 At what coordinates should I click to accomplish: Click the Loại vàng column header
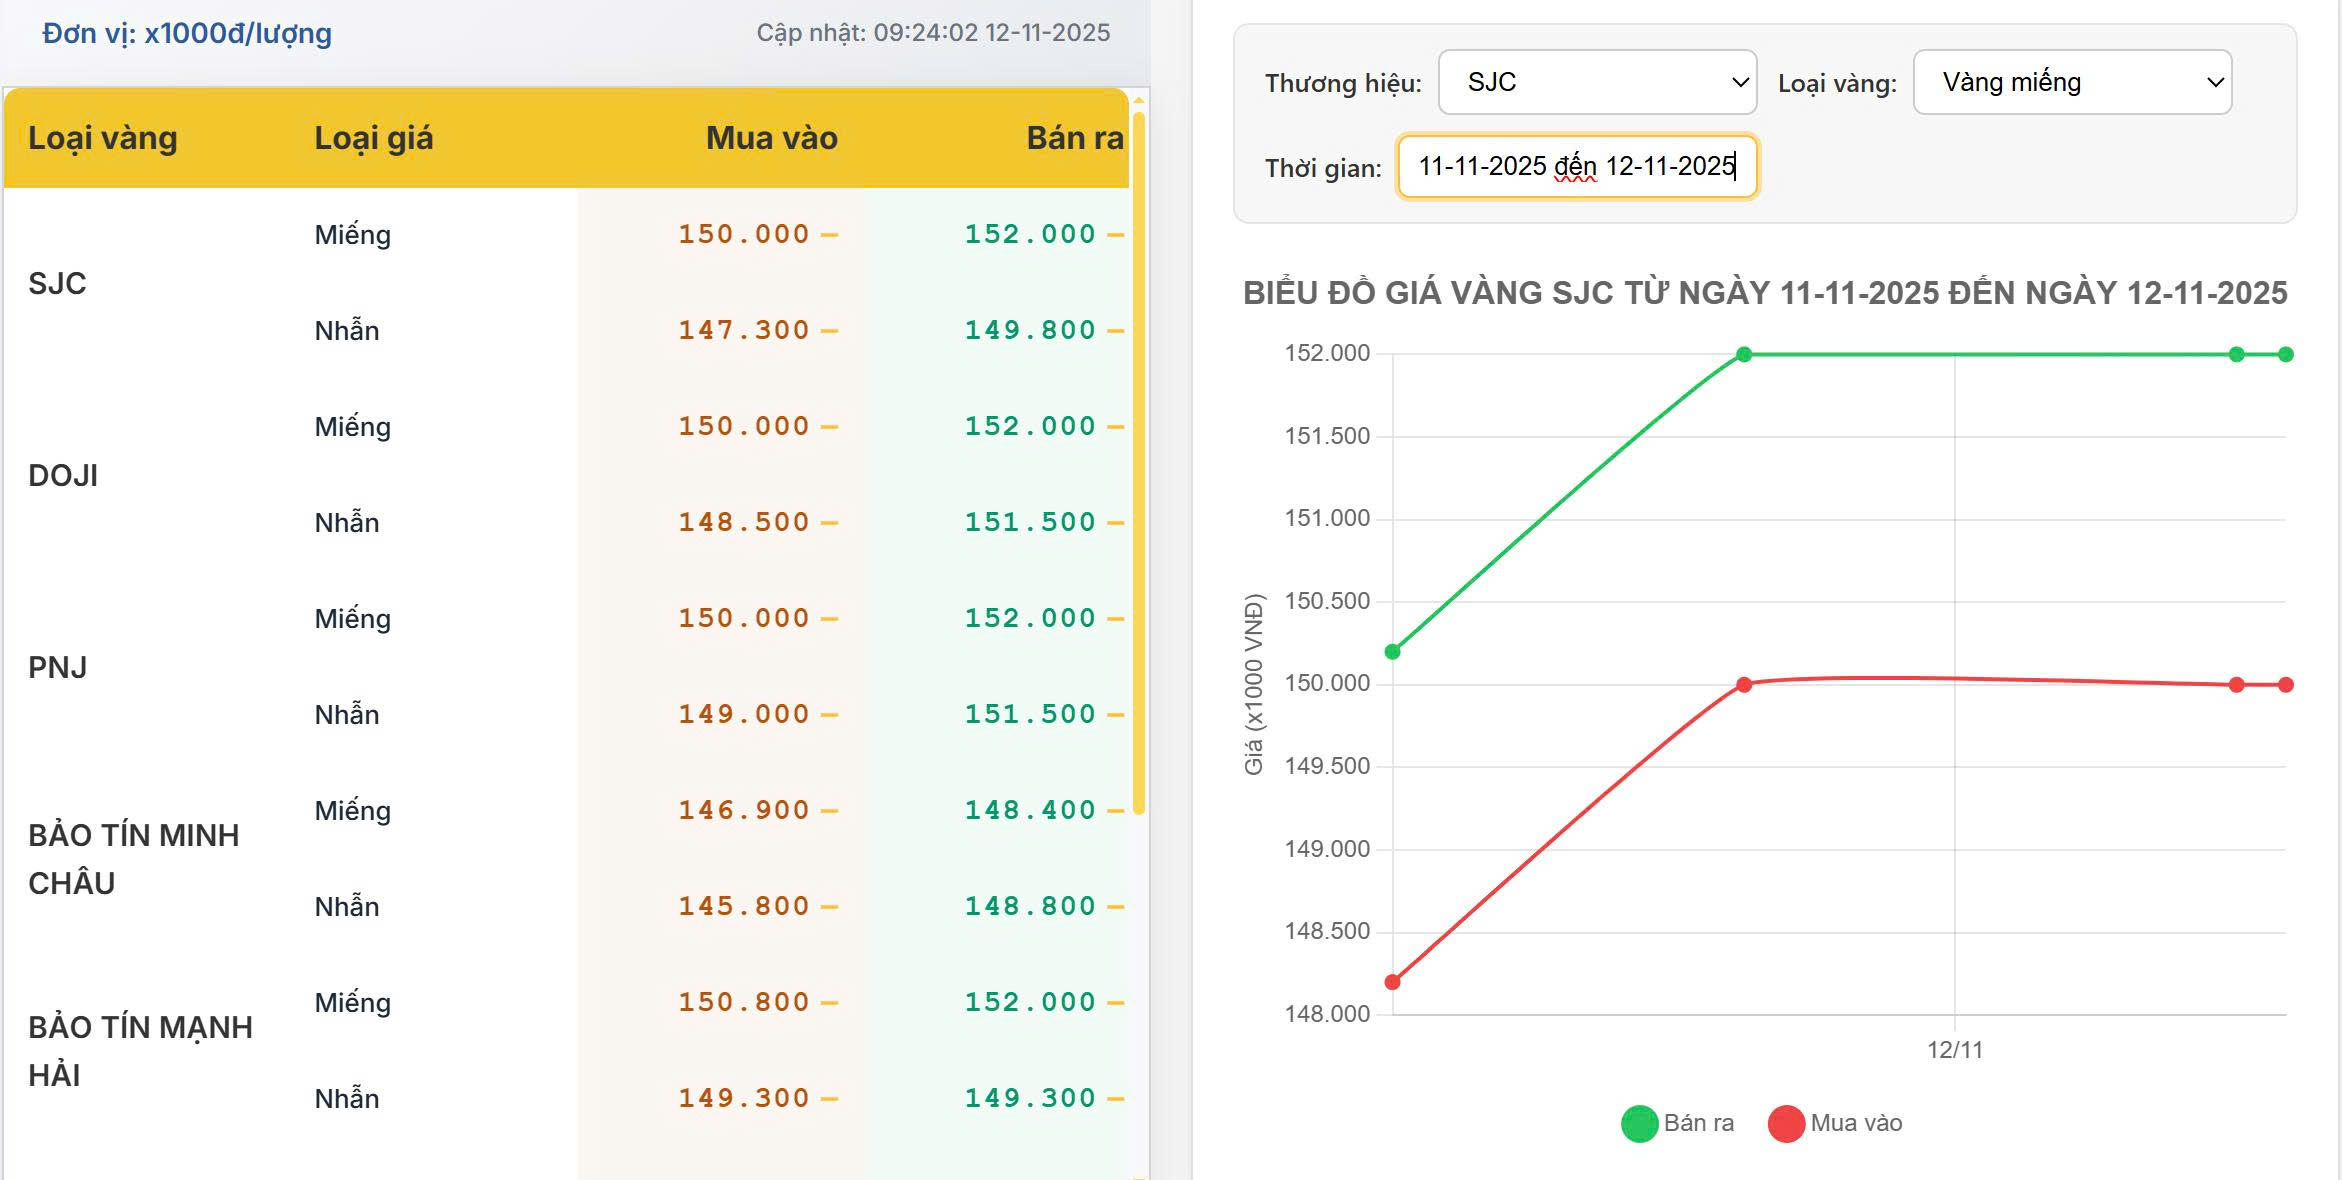[x=102, y=138]
